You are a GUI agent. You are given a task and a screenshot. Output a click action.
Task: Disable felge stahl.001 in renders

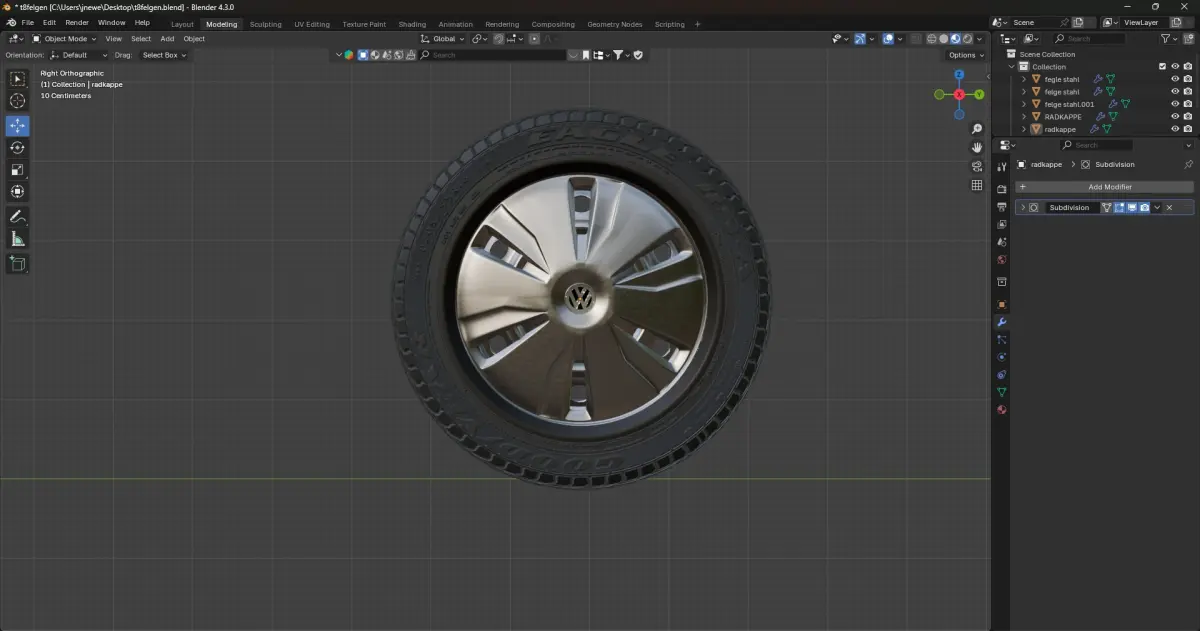click(x=1187, y=104)
